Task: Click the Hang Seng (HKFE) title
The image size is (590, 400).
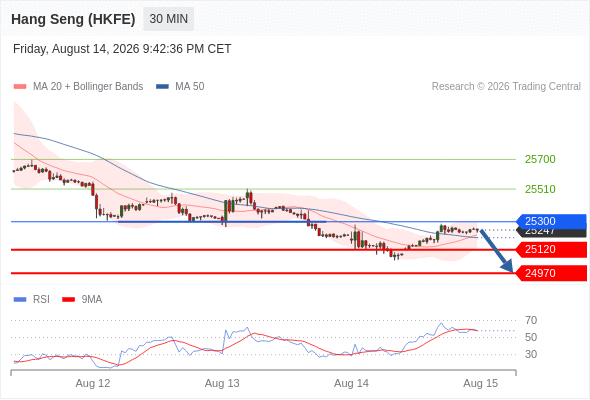Action: [x=73, y=19]
